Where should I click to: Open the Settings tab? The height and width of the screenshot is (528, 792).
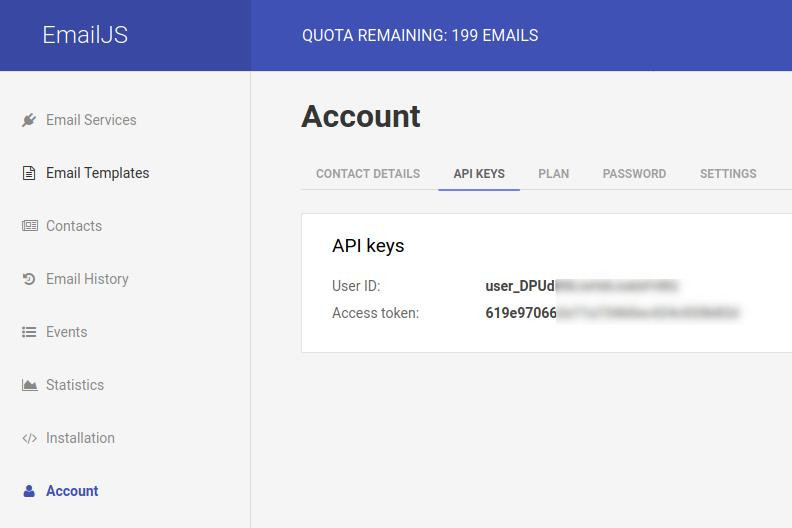(728, 174)
